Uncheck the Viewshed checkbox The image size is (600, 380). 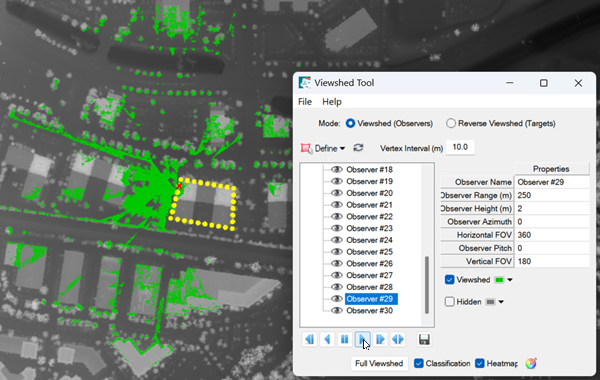(450, 280)
